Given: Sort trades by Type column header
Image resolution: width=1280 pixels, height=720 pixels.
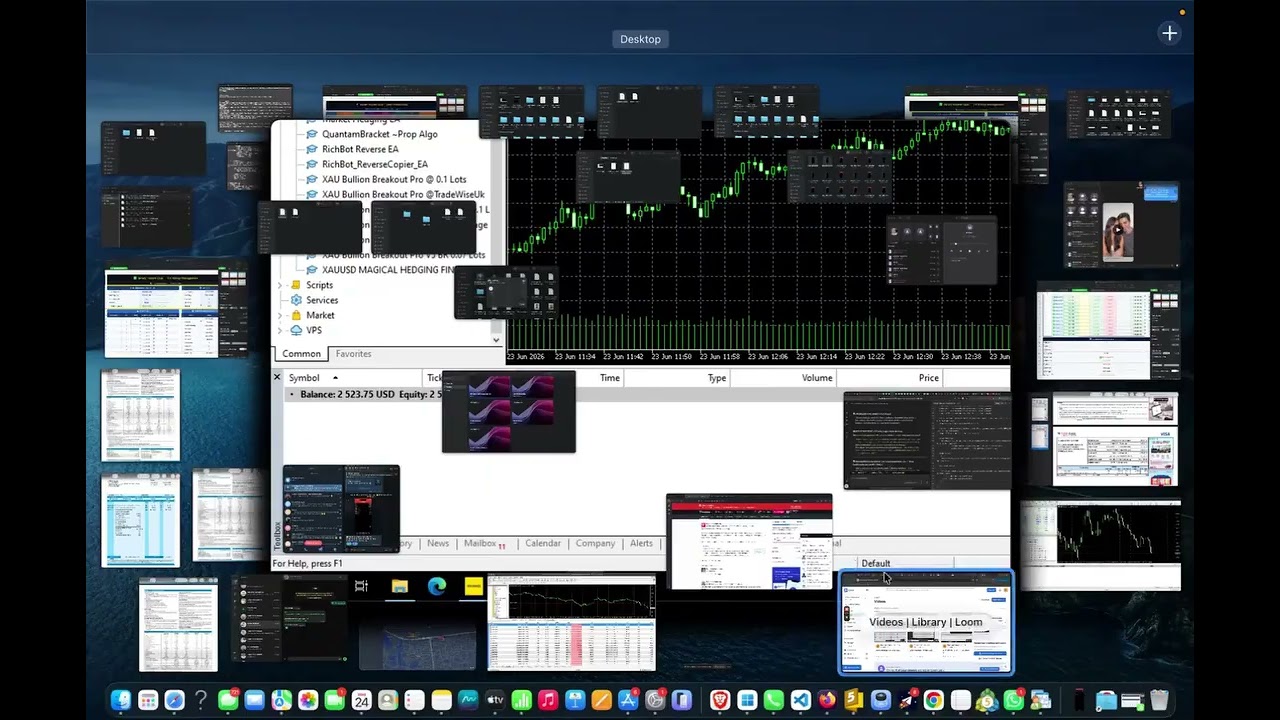Looking at the screenshot, I should (x=717, y=378).
